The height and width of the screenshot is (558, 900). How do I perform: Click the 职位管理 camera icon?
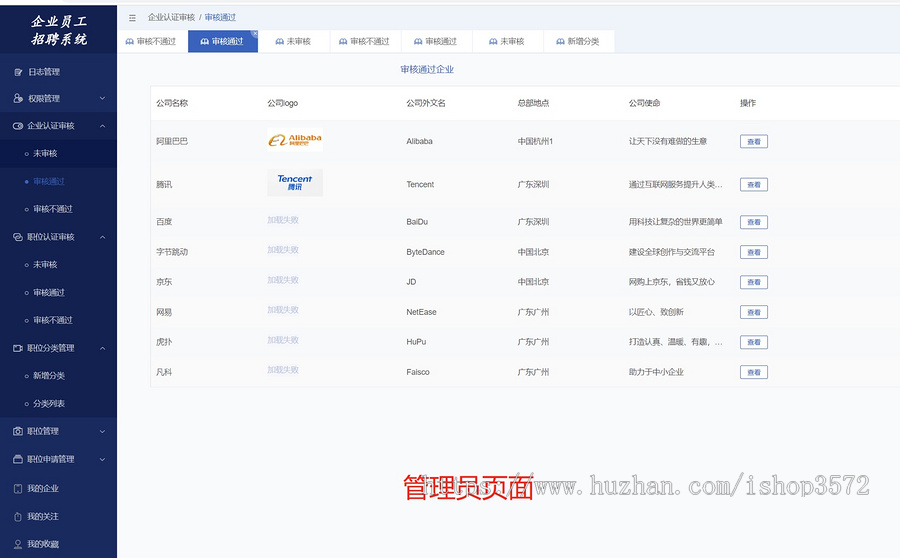pyautogui.click(x=18, y=431)
